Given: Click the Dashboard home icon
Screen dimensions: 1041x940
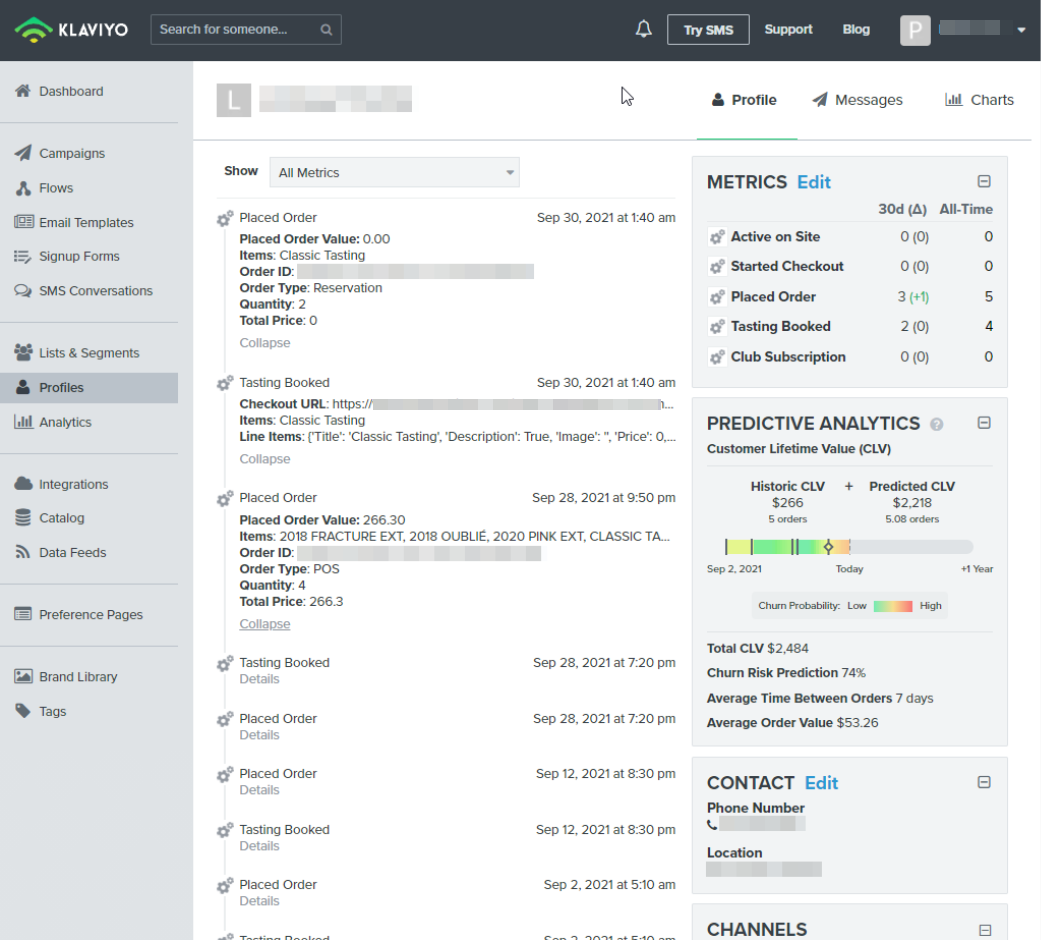Looking at the screenshot, I should [x=23, y=91].
